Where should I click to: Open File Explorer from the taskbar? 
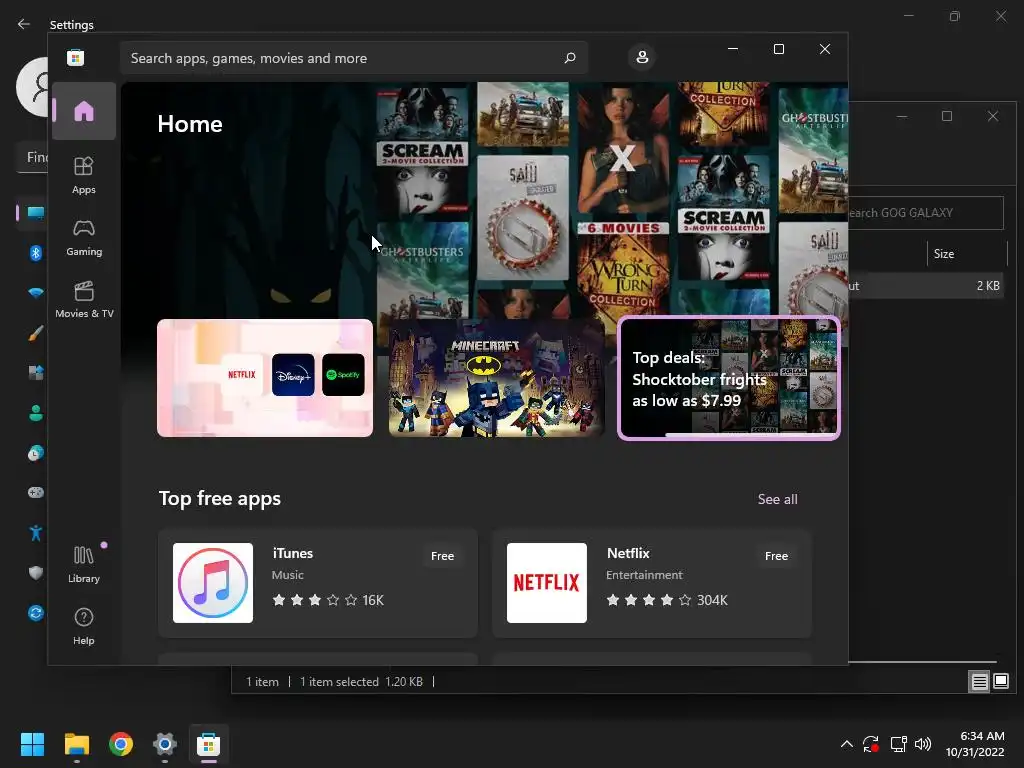[x=76, y=744]
